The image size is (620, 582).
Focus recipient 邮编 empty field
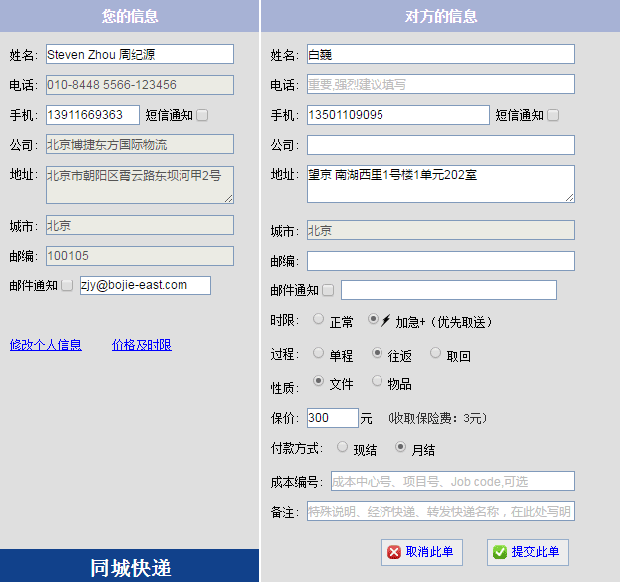[441, 261]
